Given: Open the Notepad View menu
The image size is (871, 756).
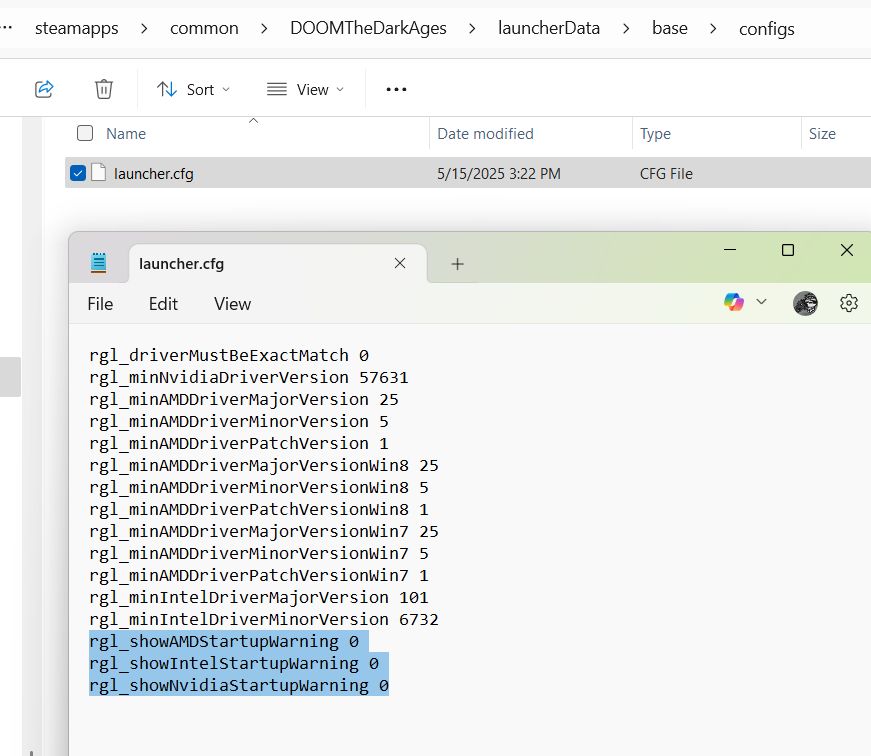Looking at the screenshot, I should (x=232, y=304).
